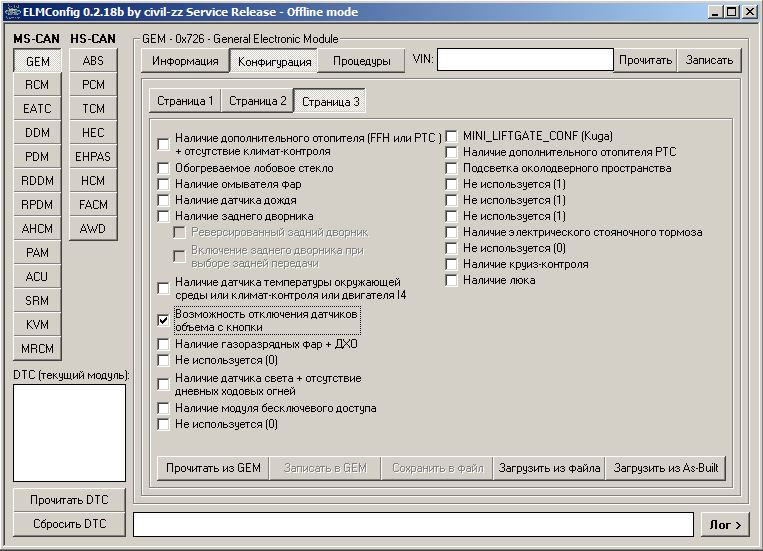Enable Наличие круиз-контроля checkbox
763x551 pixels.
tap(452, 264)
